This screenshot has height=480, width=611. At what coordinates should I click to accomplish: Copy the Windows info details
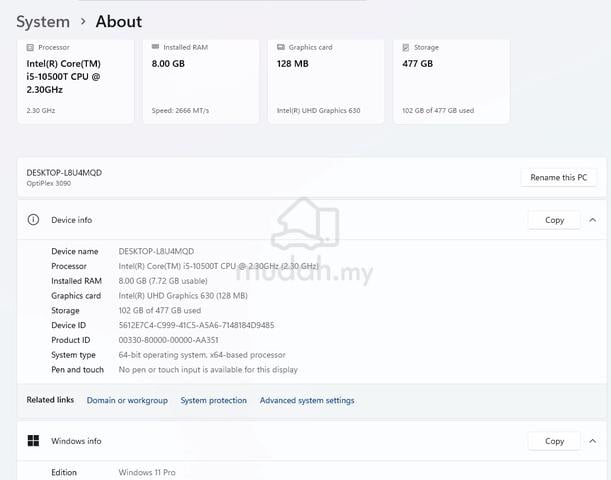(x=554, y=441)
